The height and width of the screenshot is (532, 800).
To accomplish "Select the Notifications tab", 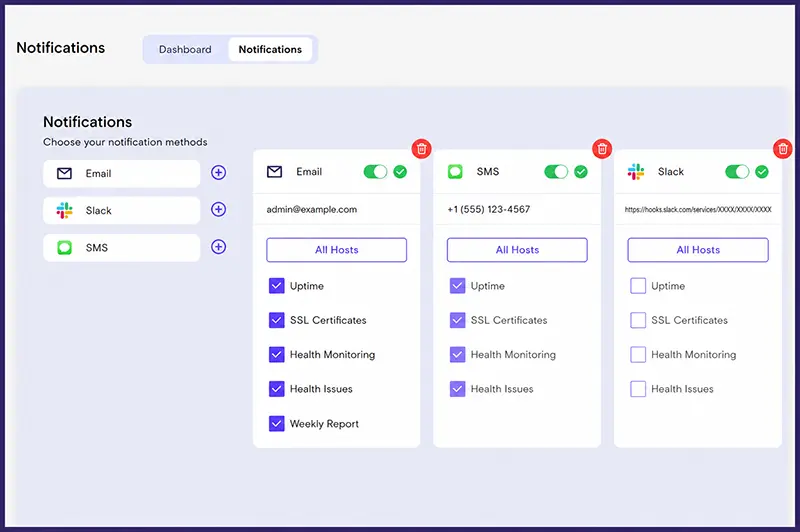I will click(270, 49).
